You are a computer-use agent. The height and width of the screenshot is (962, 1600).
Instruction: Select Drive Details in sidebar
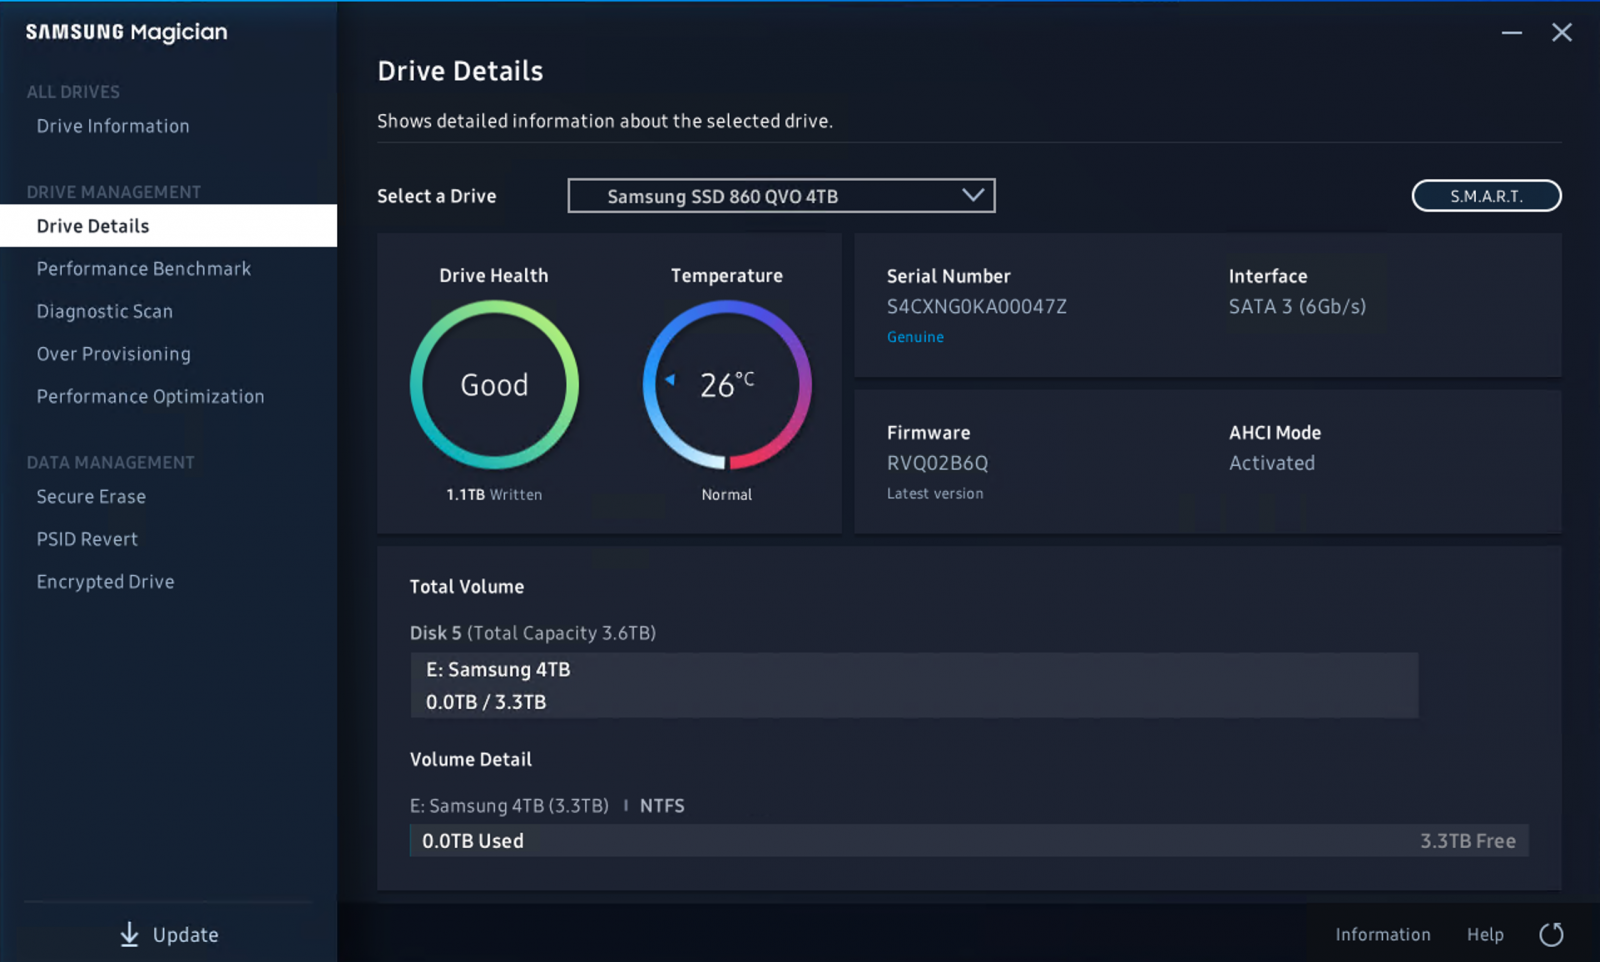pos(93,226)
